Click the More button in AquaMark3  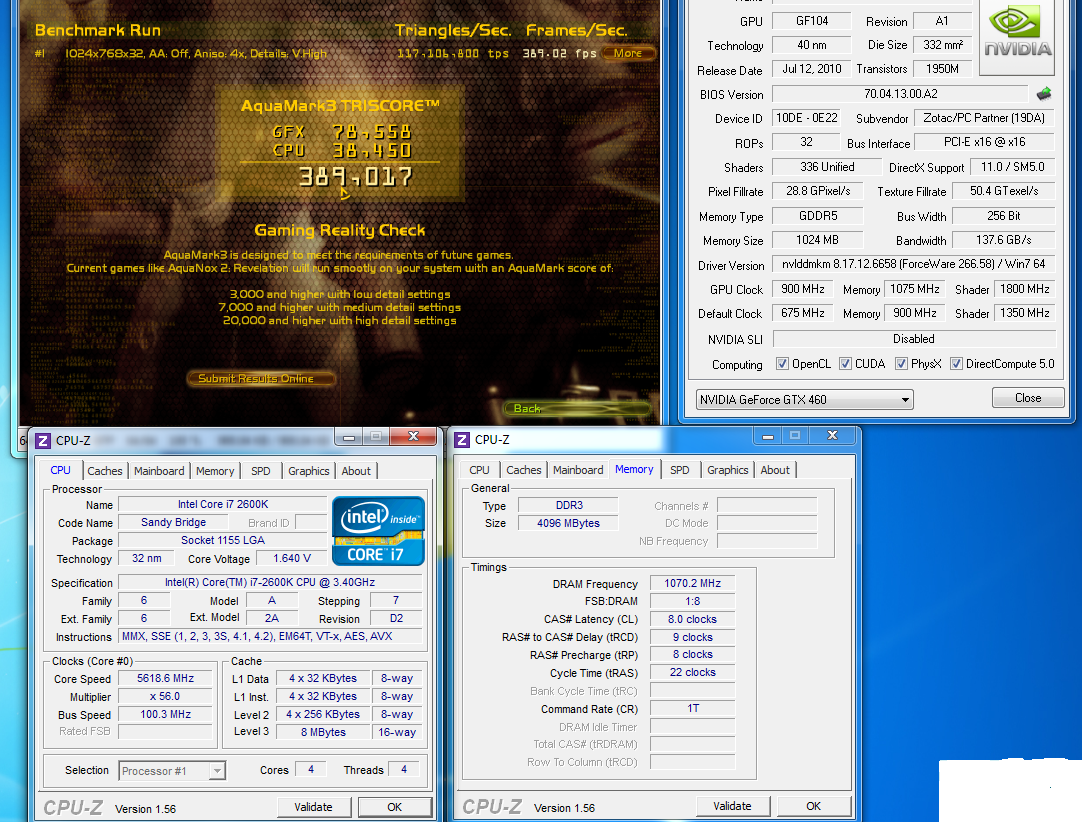(x=628, y=53)
